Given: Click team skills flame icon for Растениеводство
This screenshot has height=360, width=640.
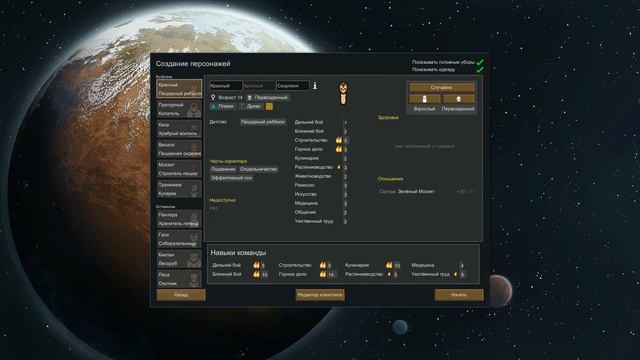Looking at the screenshot, I should pyautogui.click(x=389, y=274).
